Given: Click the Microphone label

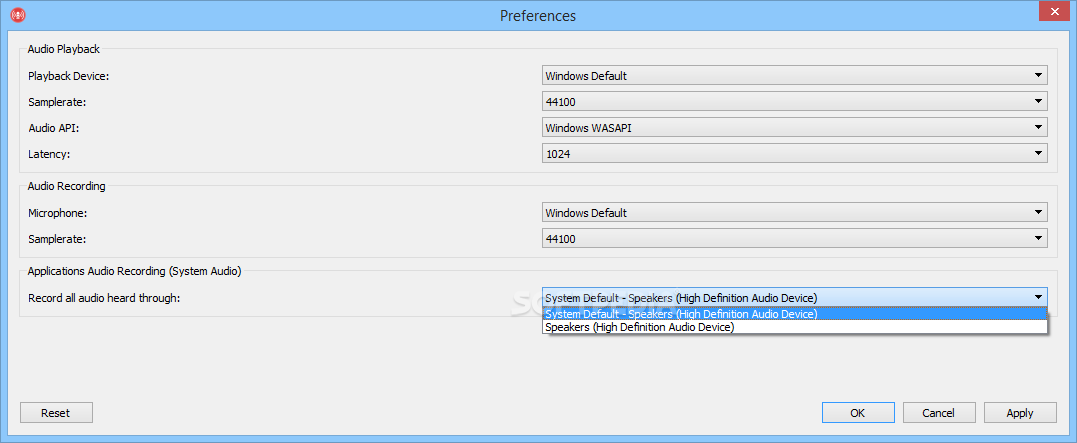Looking at the screenshot, I should (x=58, y=213).
